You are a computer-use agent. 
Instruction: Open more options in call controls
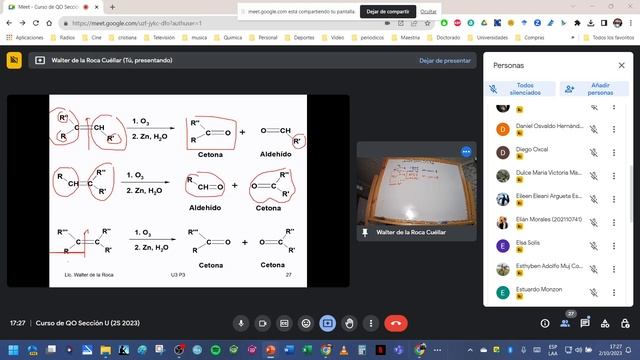point(371,323)
